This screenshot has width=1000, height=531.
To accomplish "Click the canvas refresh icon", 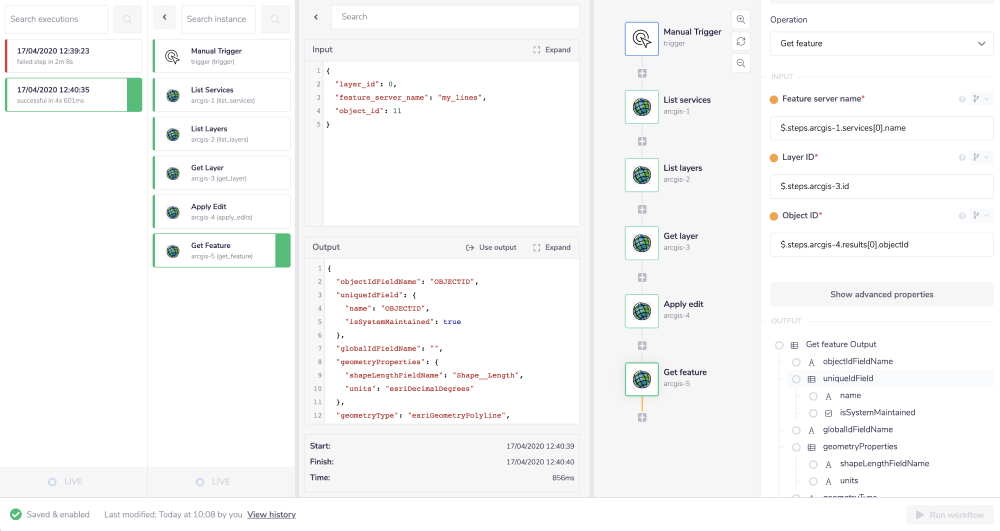I will (740, 41).
